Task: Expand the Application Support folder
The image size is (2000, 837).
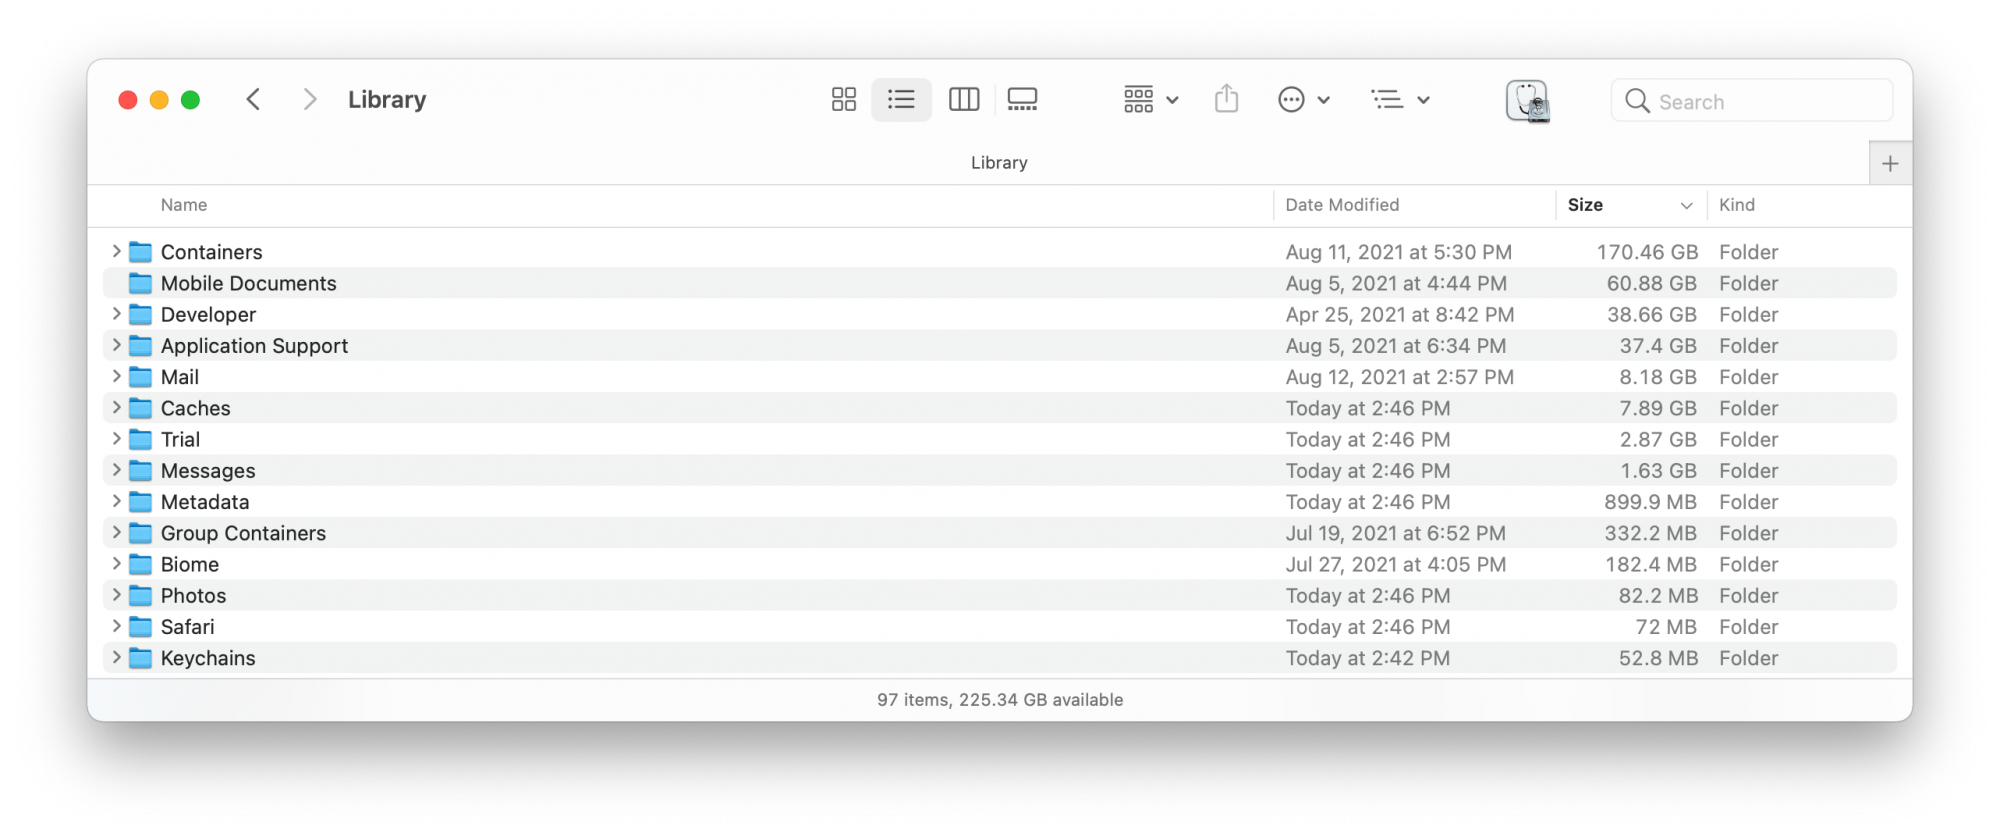Action: tap(116, 345)
